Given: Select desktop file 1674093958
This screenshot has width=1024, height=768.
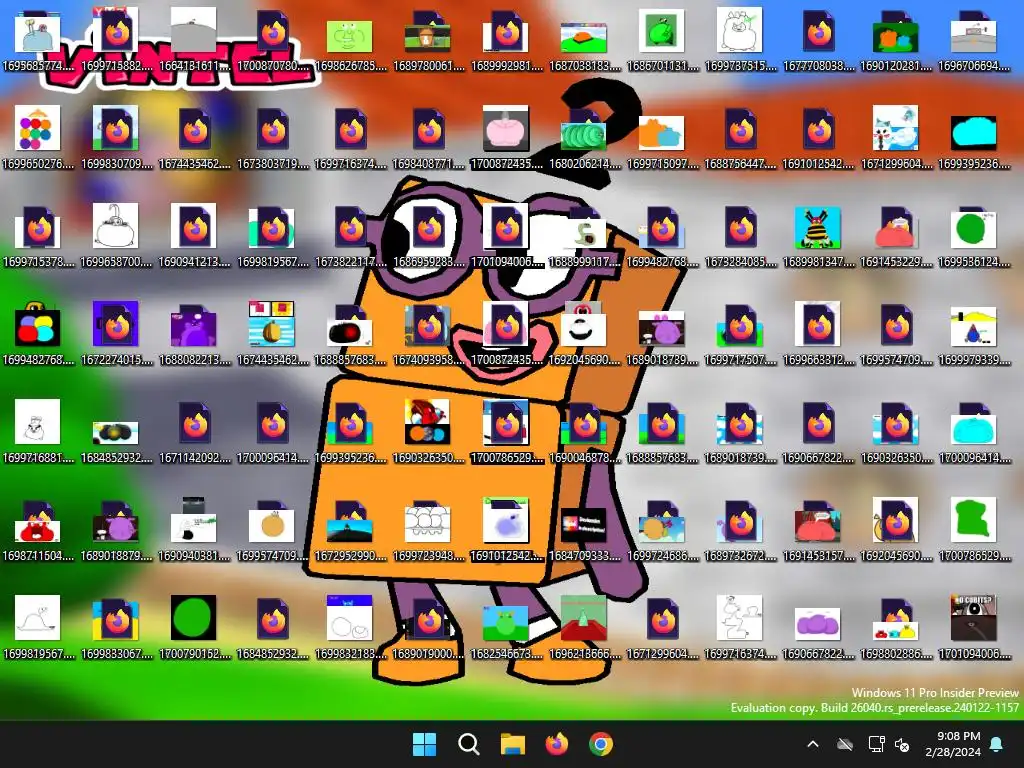Looking at the screenshot, I should click(x=428, y=334).
